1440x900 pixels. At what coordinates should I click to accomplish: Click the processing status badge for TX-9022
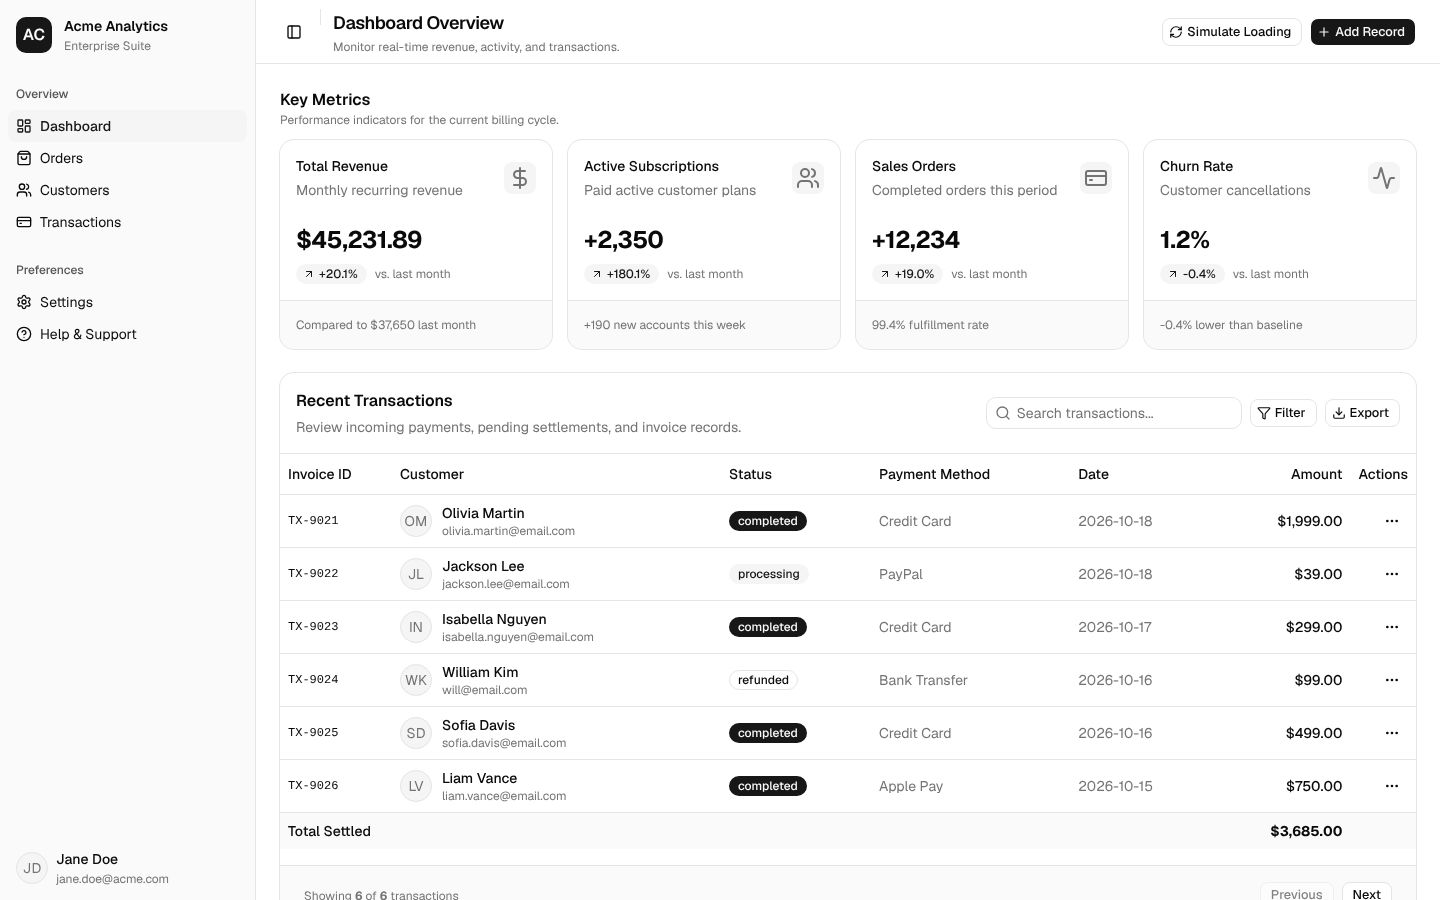coord(768,574)
